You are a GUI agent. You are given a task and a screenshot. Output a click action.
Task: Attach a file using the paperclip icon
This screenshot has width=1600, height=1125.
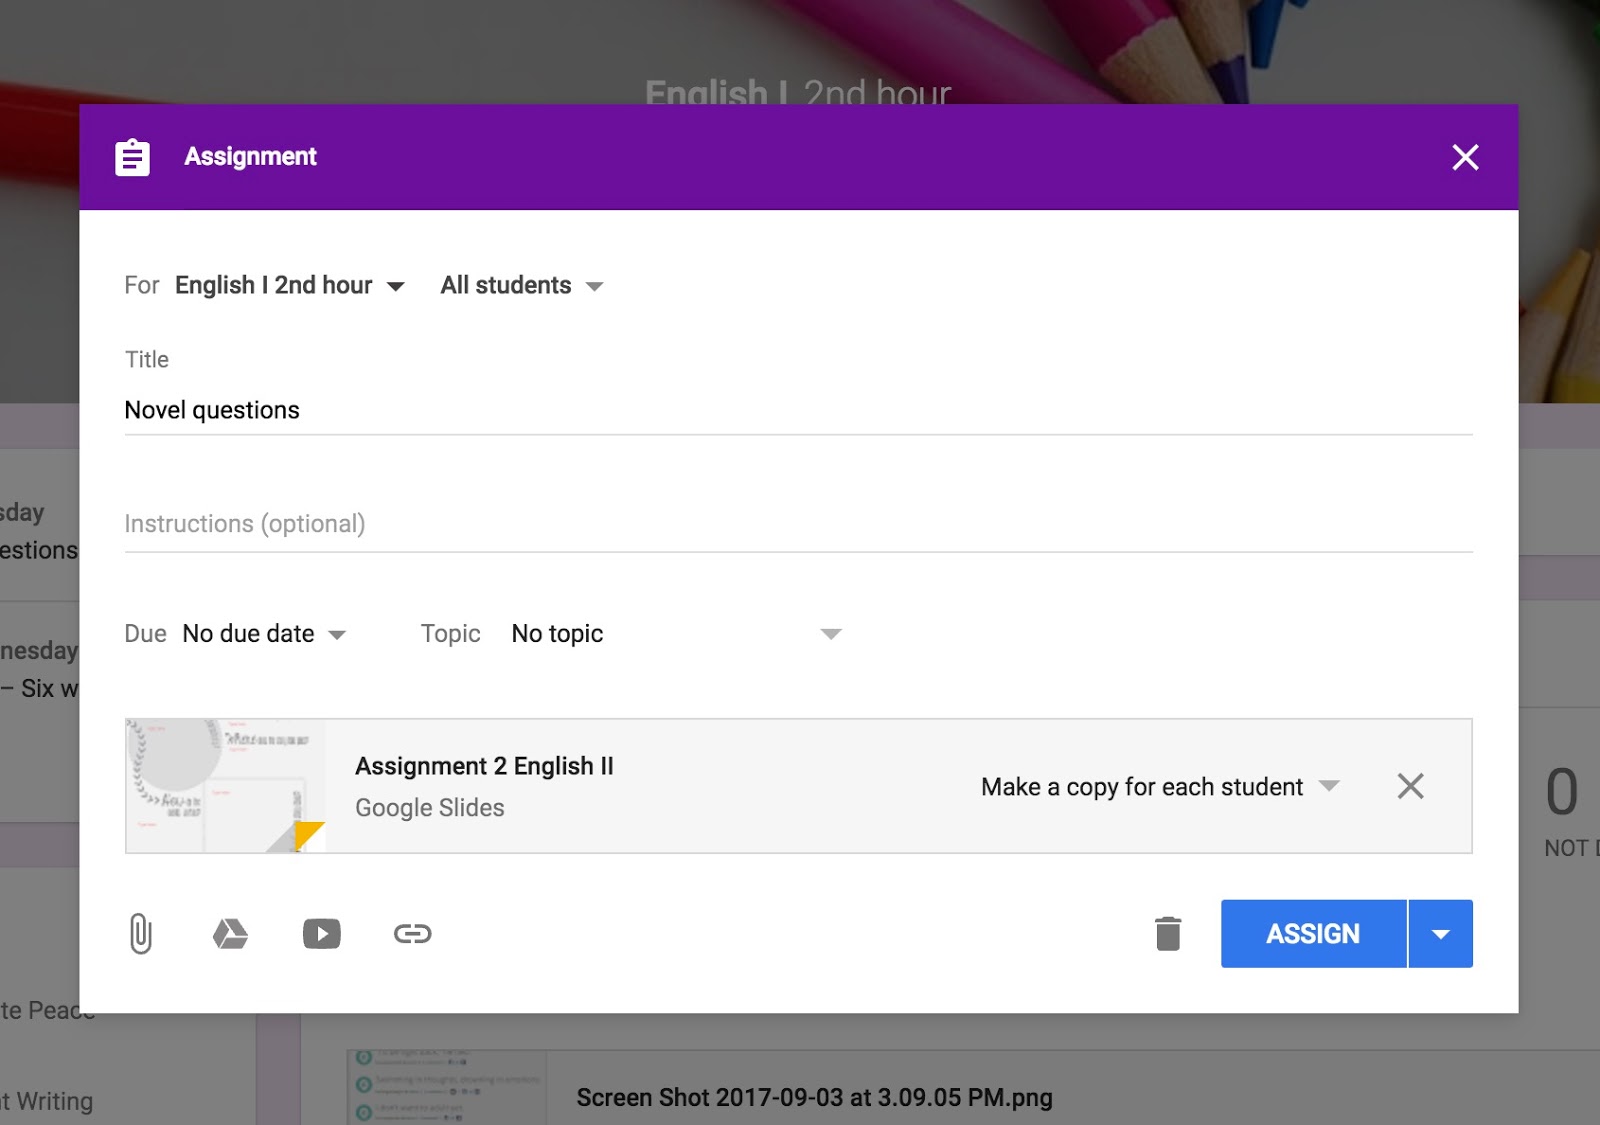140,933
